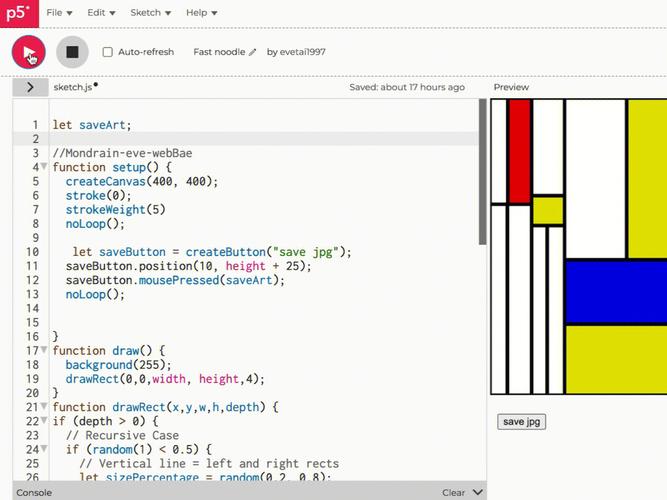Click the pencil icon to rename sketch

(x=253, y=52)
